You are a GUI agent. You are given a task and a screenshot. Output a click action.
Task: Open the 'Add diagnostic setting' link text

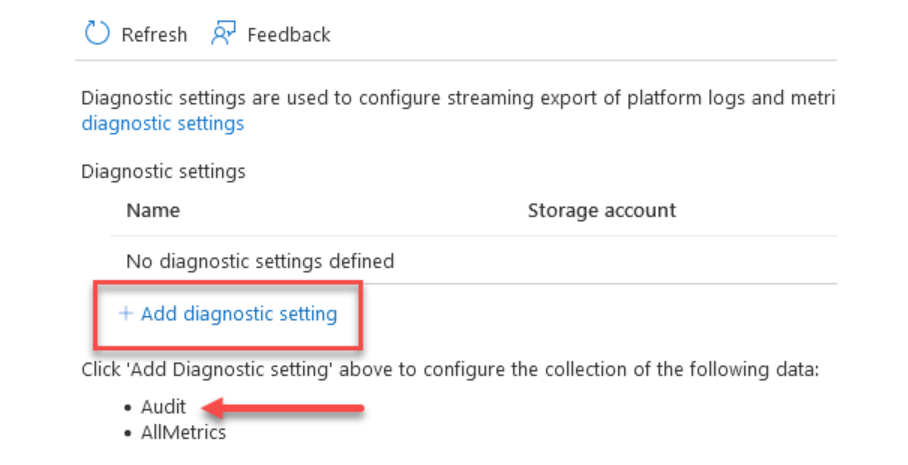pyautogui.click(x=239, y=314)
